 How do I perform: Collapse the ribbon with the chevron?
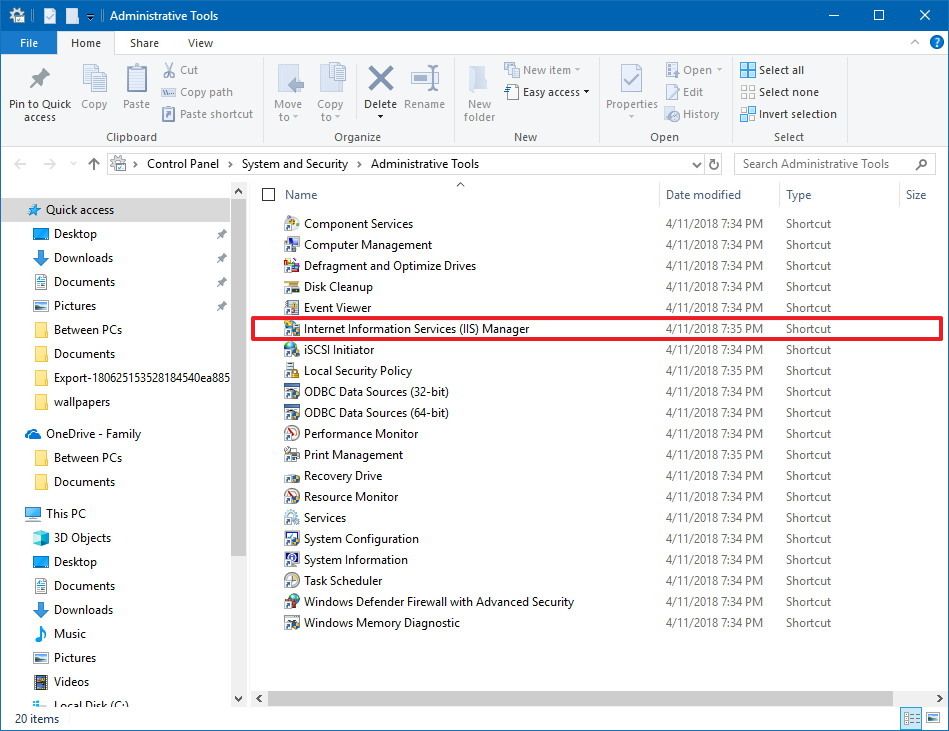915,42
